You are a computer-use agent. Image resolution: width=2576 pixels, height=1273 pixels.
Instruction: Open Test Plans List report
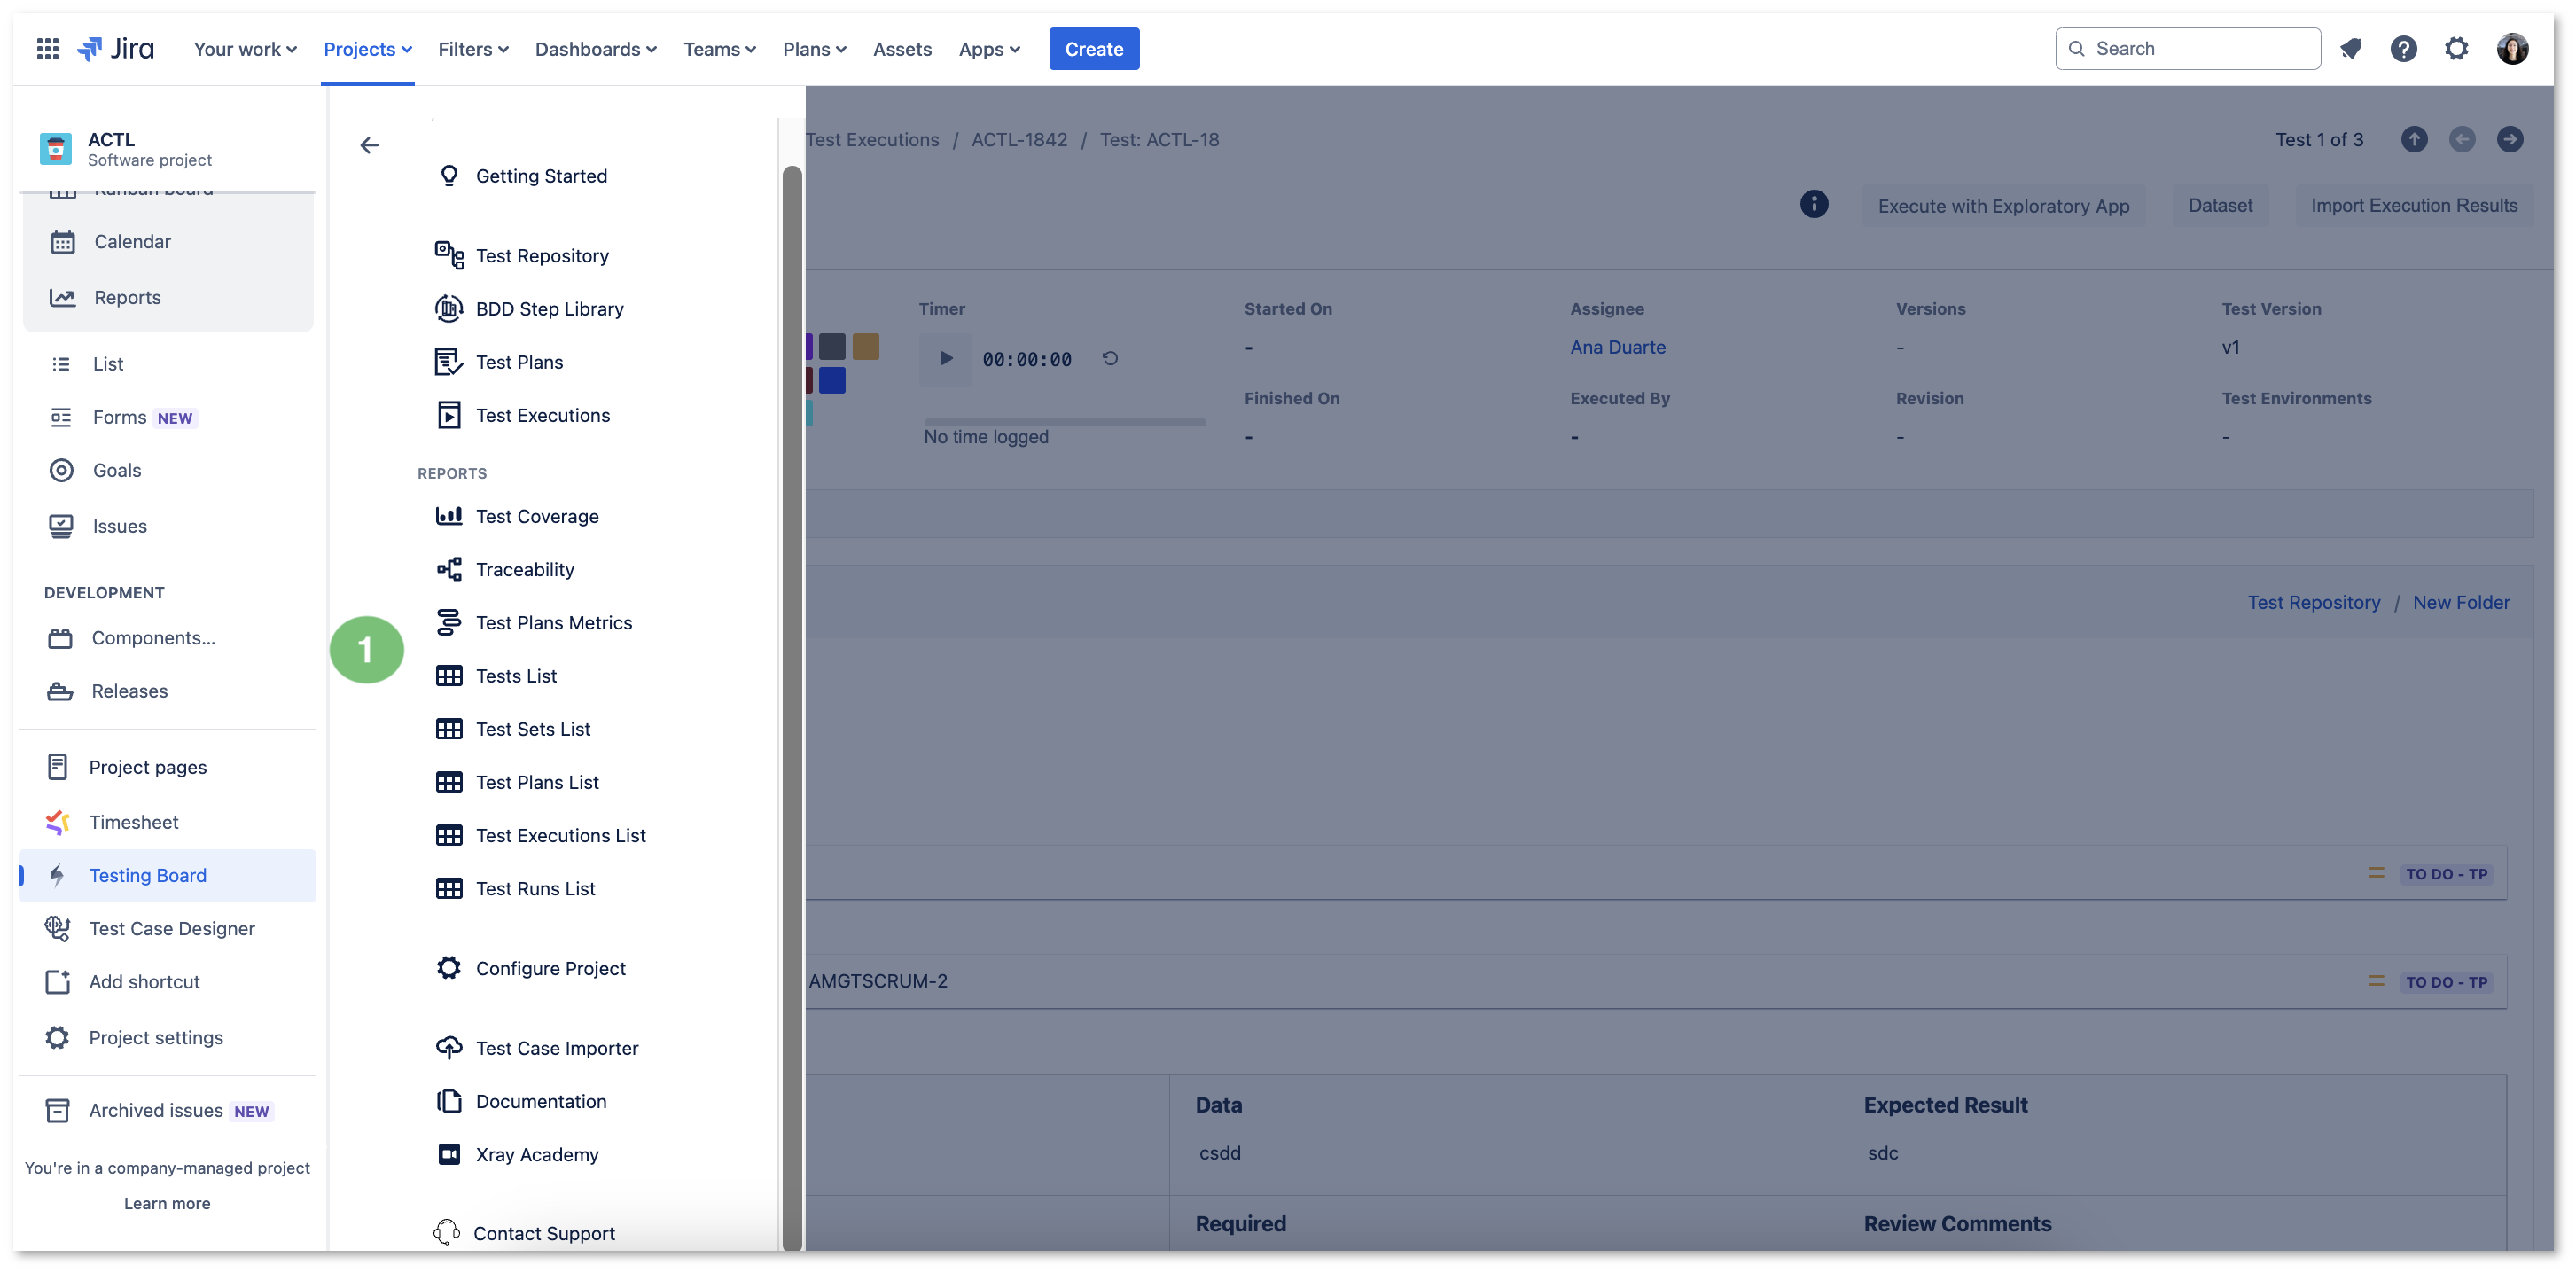(x=537, y=782)
